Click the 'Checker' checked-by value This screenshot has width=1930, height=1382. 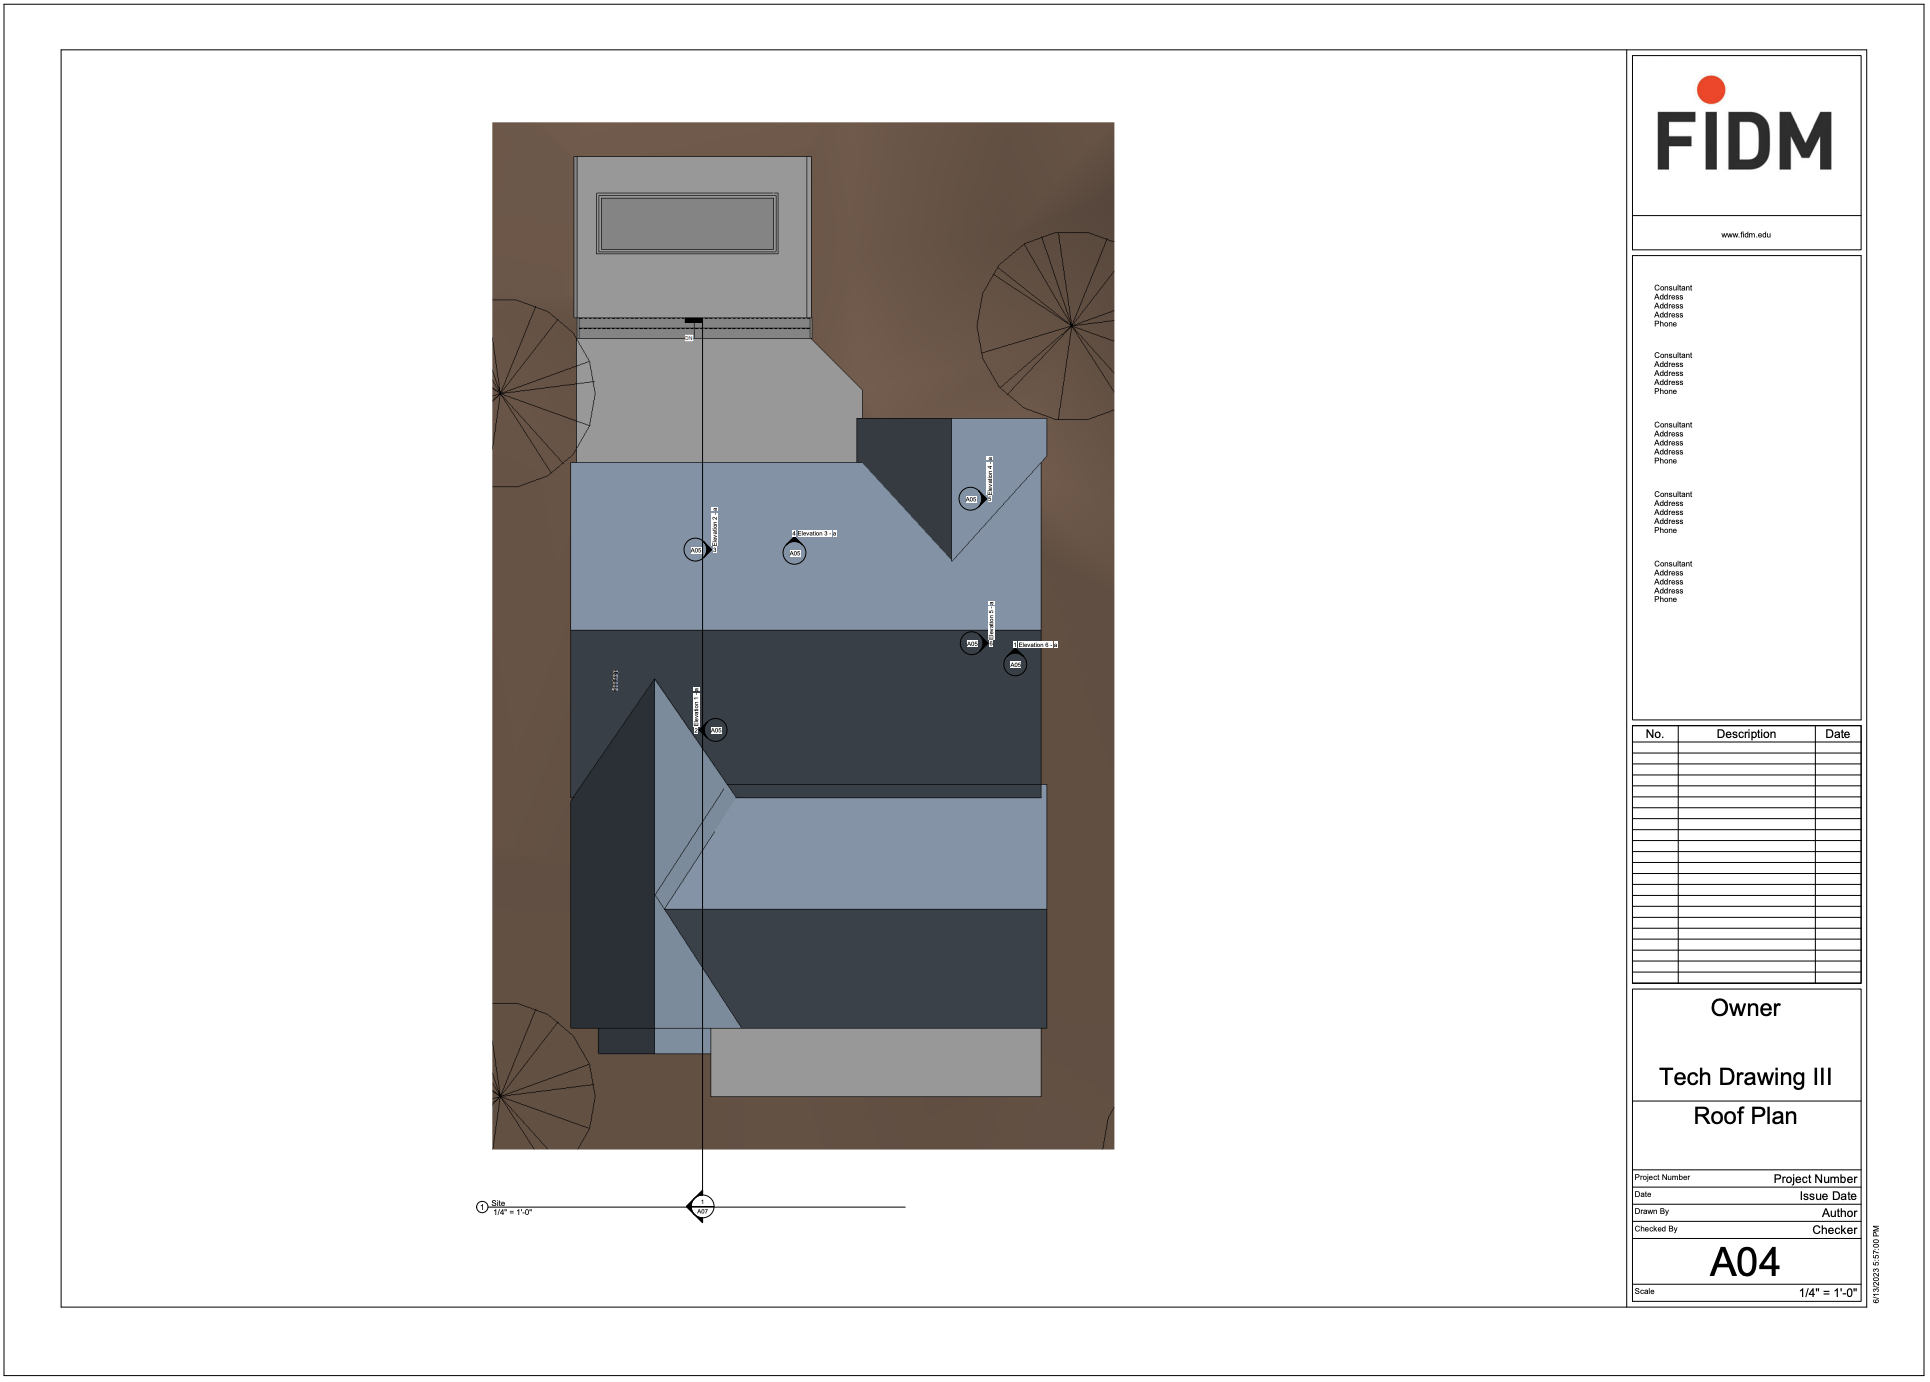[x=1835, y=1230]
